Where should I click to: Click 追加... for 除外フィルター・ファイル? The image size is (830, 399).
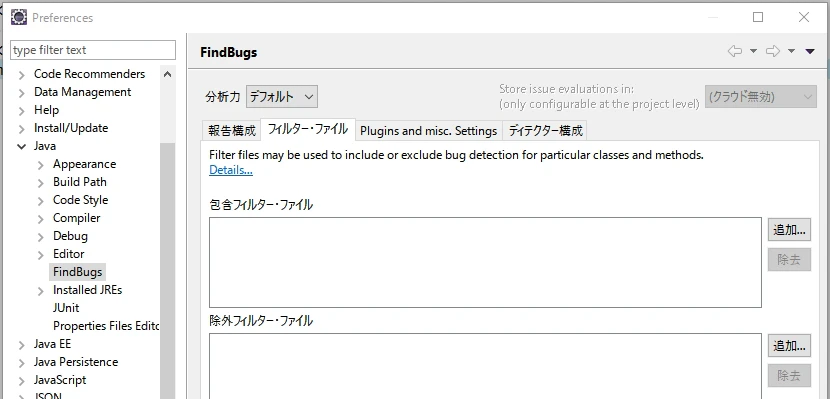point(789,346)
